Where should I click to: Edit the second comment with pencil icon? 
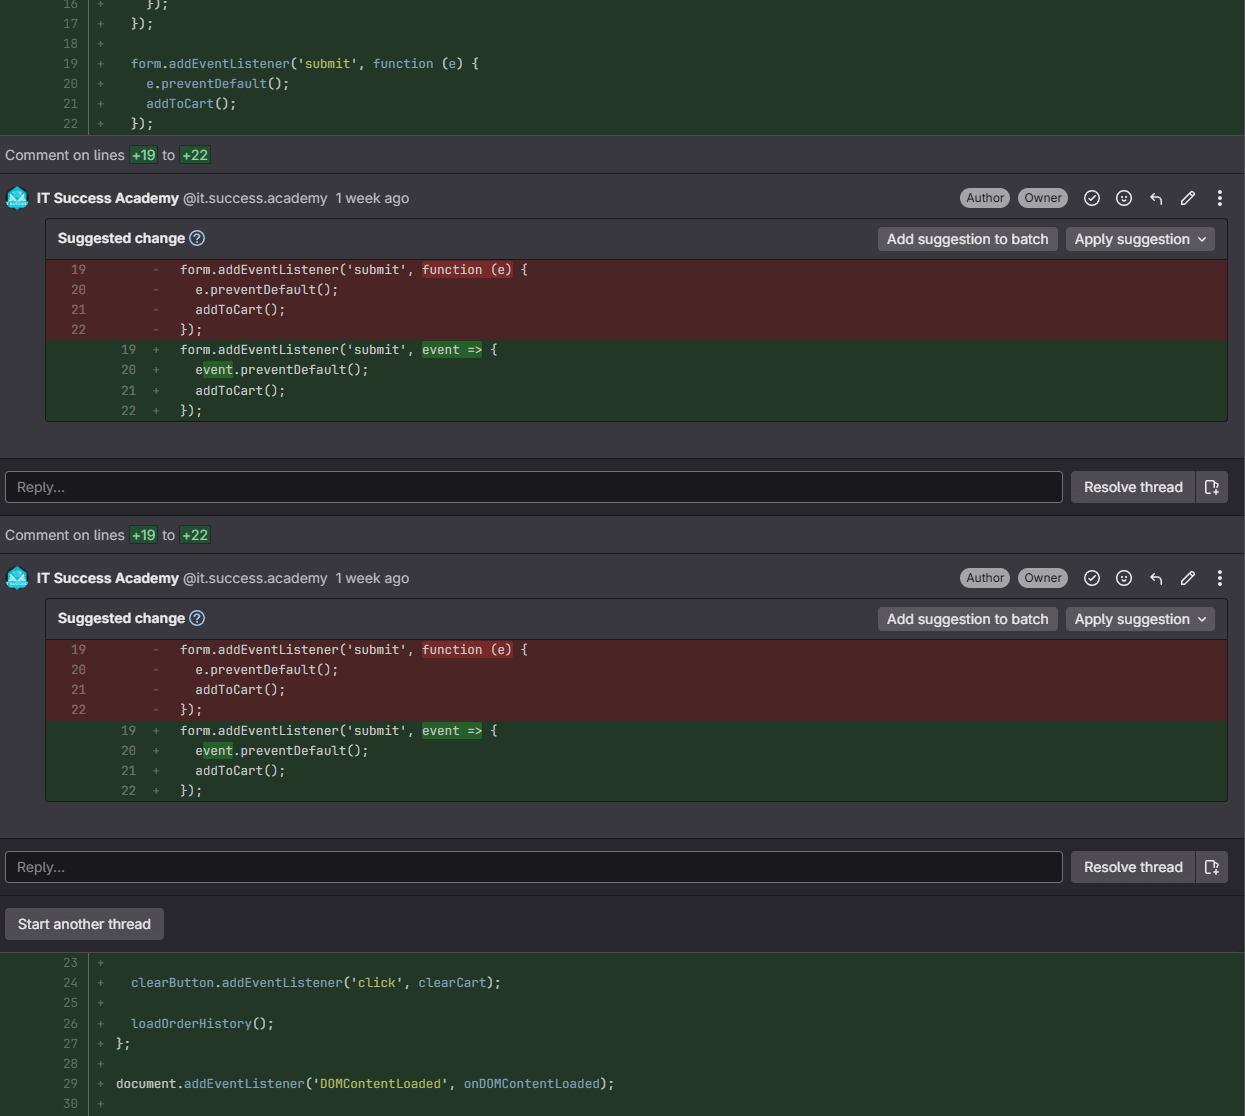1188,578
